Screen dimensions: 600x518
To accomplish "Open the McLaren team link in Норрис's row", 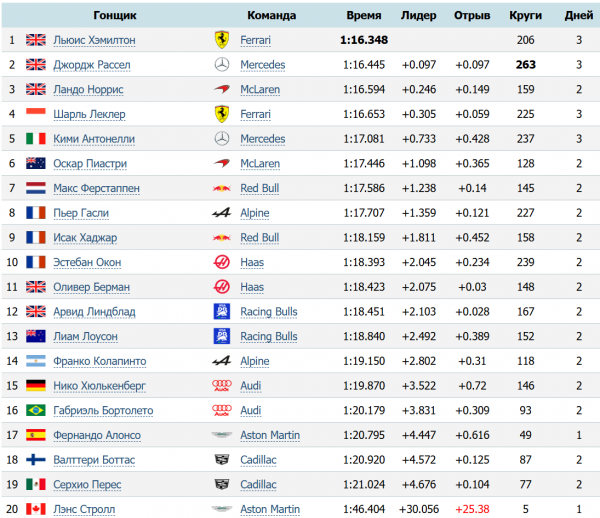I will tap(260, 90).
